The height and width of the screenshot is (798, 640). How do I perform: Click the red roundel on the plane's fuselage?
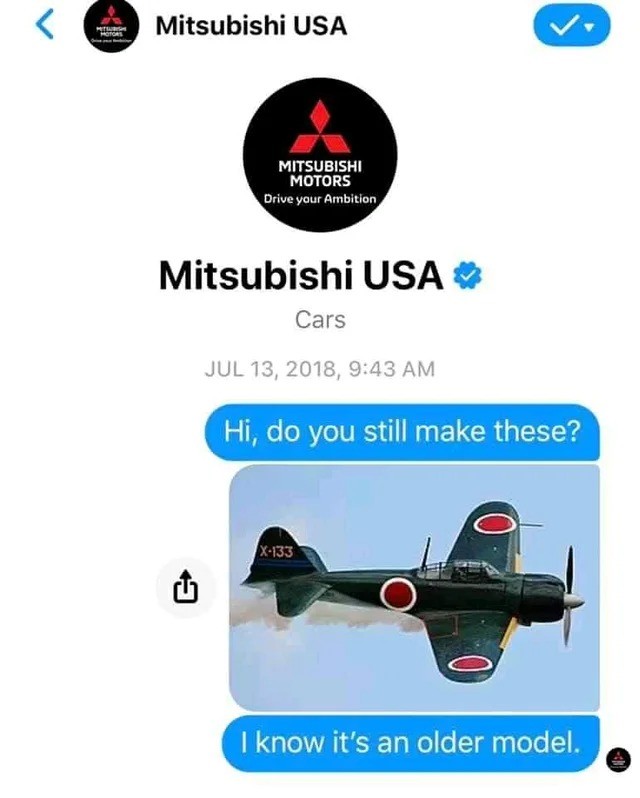click(x=398, y=594)
